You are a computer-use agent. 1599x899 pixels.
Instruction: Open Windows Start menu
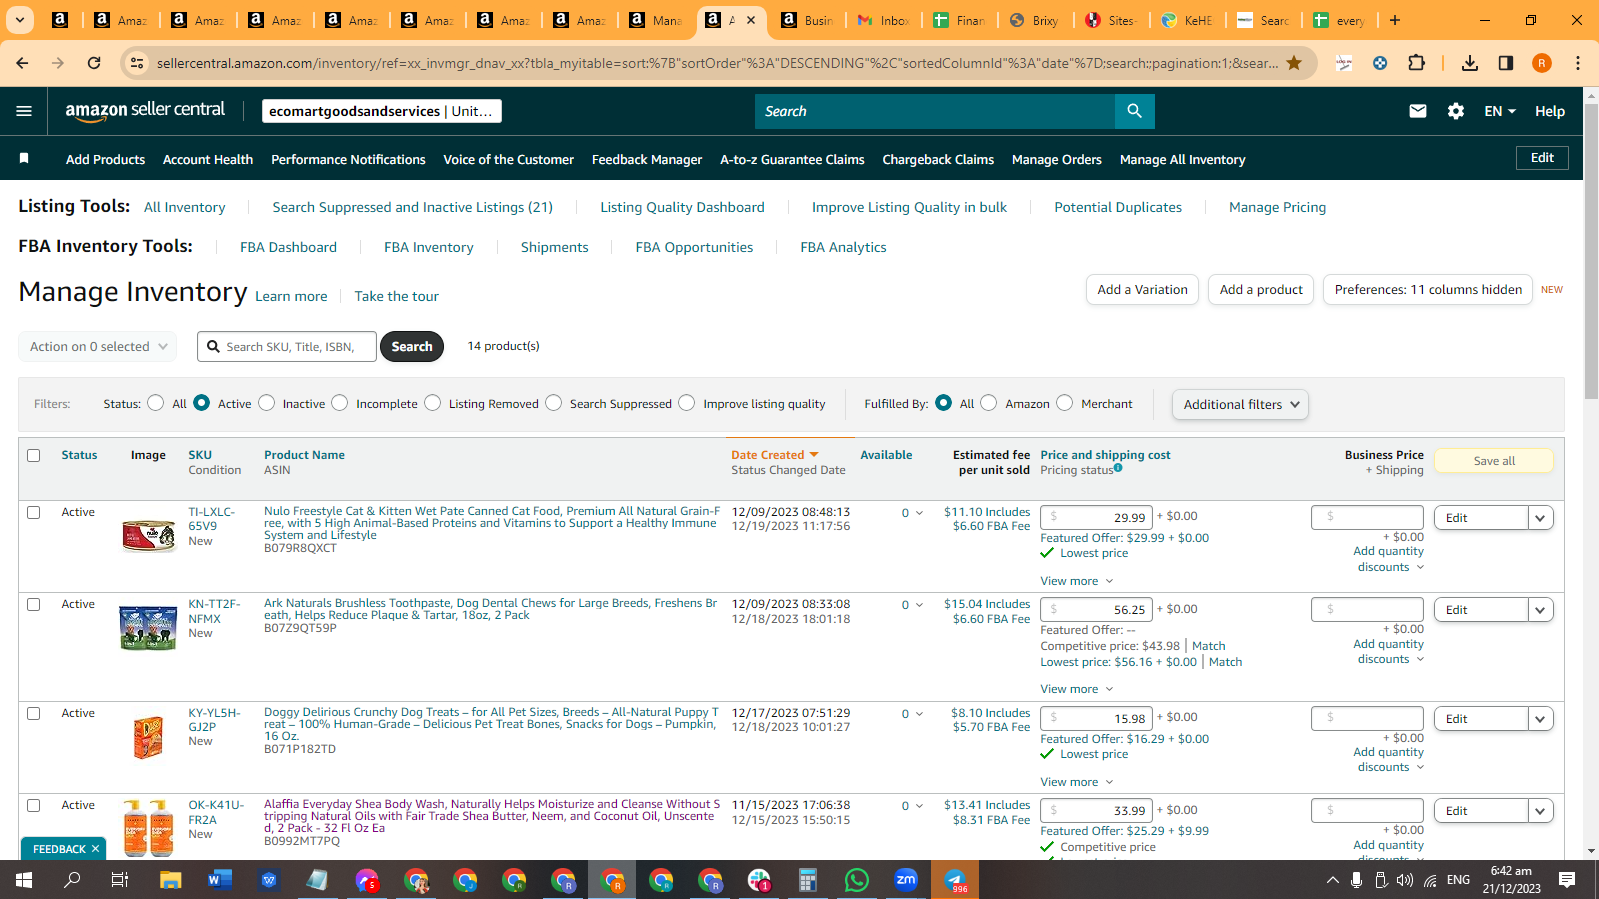pyautogui.click(x=24, y=880)
